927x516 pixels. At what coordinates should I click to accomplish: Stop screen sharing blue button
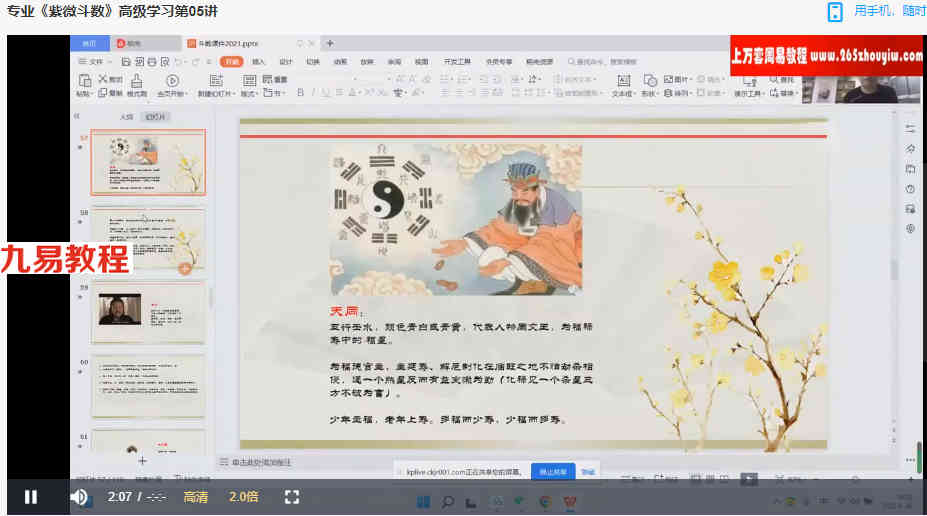point(553,472)
